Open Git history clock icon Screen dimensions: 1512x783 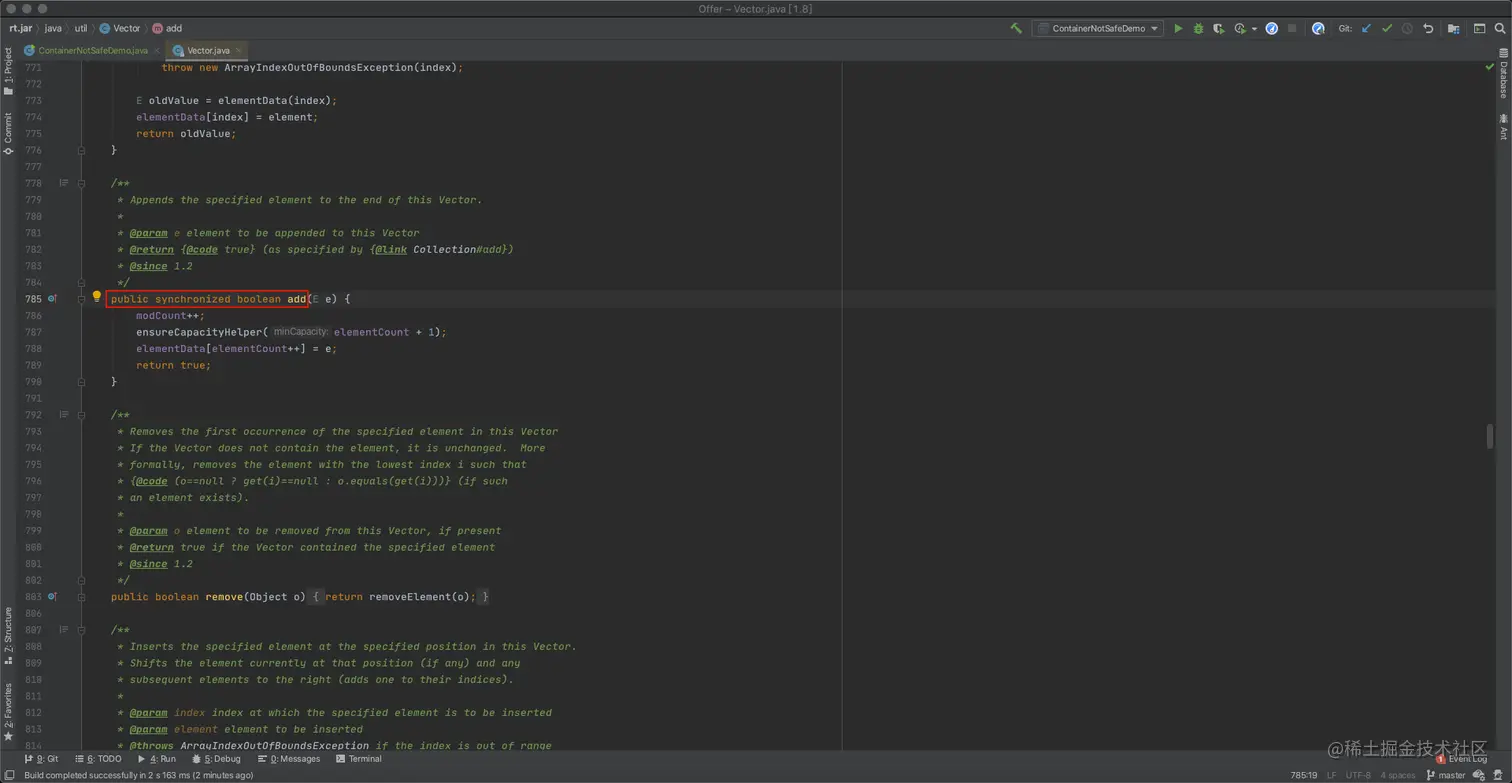pyautogui.click(x=1407, y=29)
